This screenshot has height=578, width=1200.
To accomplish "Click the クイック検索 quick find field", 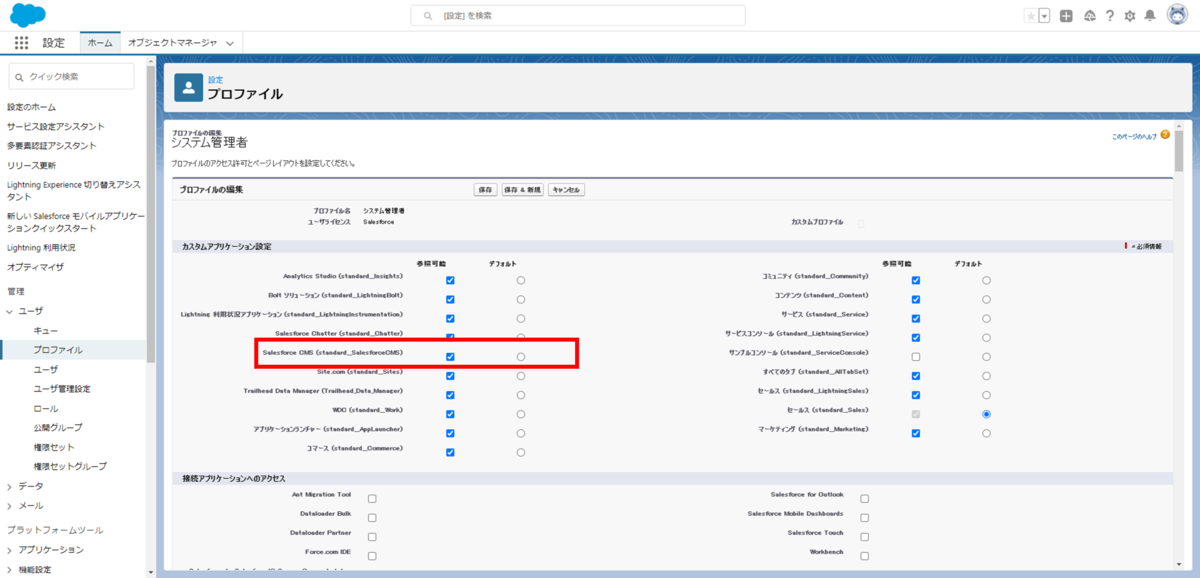I will pos(71,76).
